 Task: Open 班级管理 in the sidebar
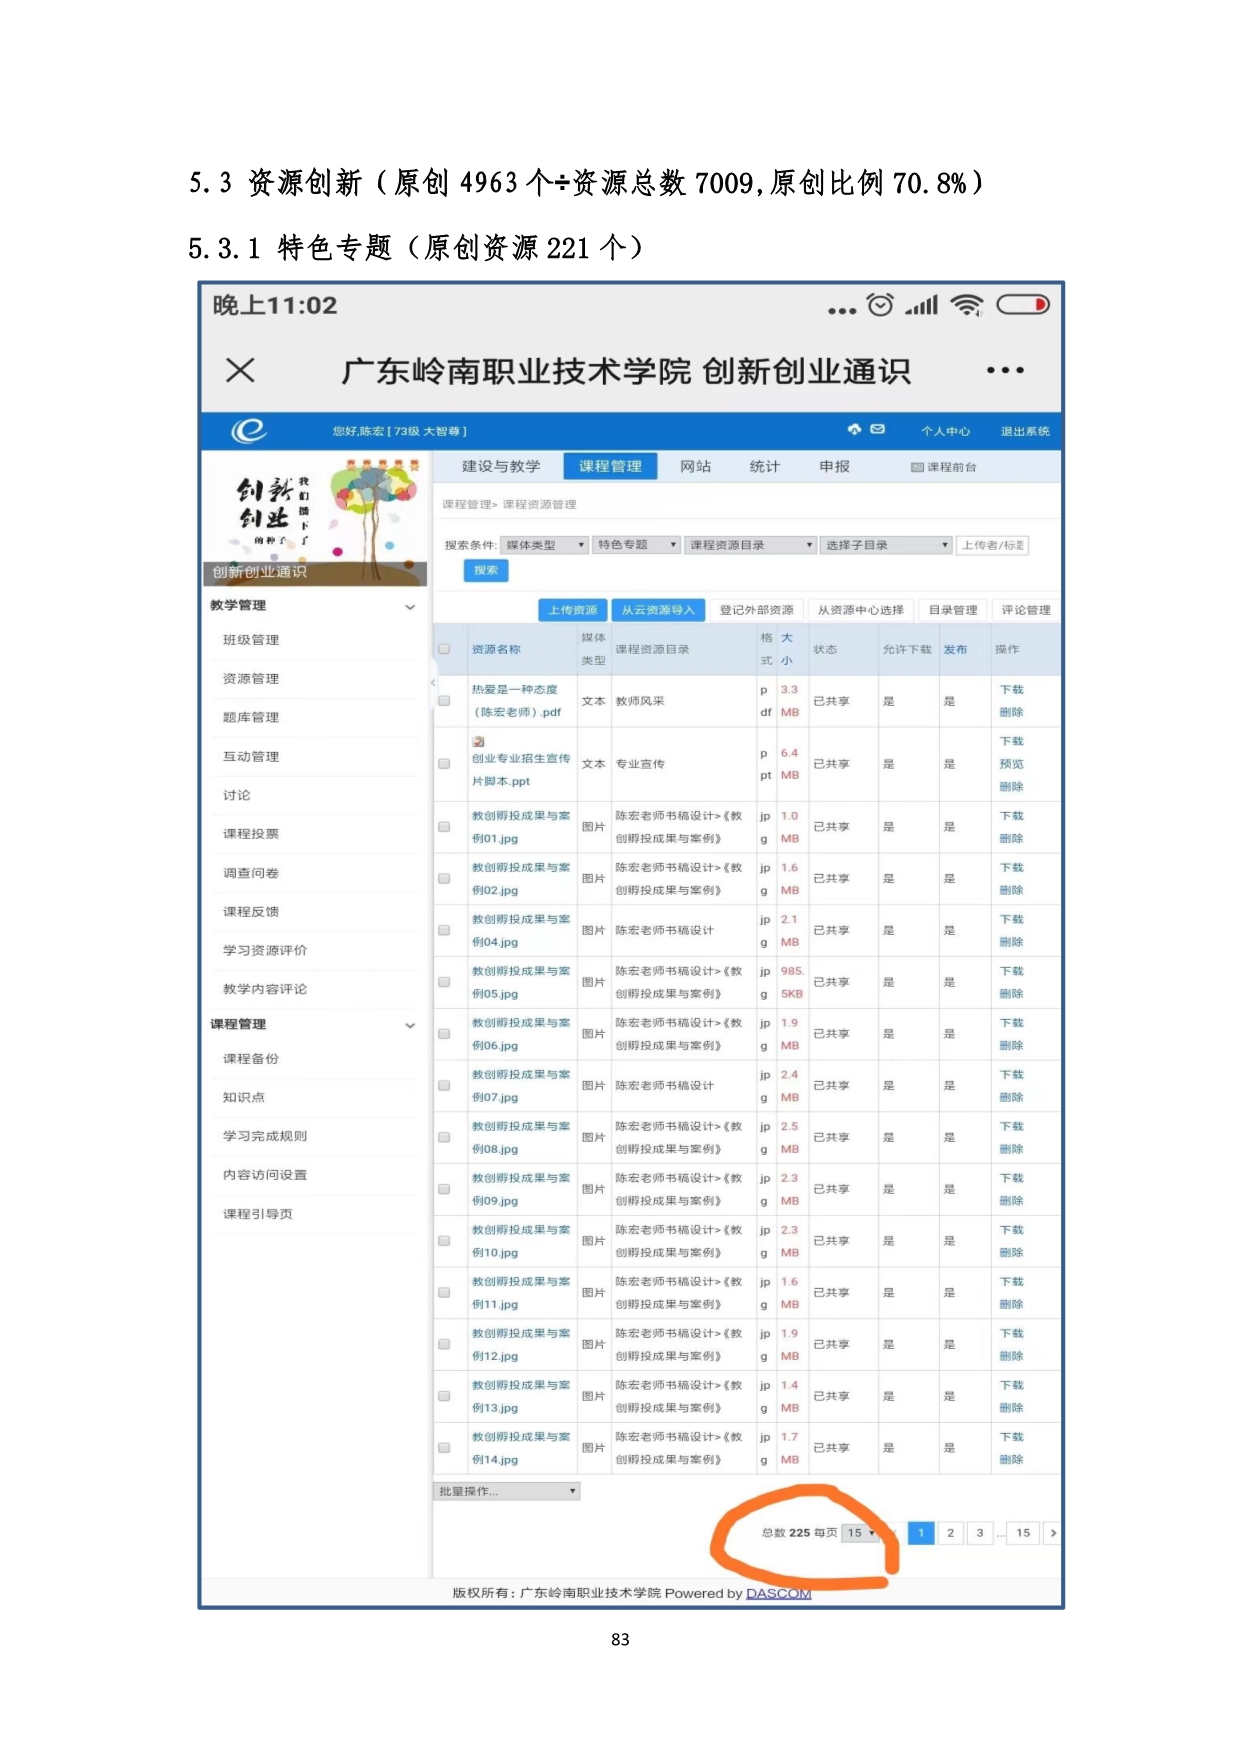coord(251,640)
